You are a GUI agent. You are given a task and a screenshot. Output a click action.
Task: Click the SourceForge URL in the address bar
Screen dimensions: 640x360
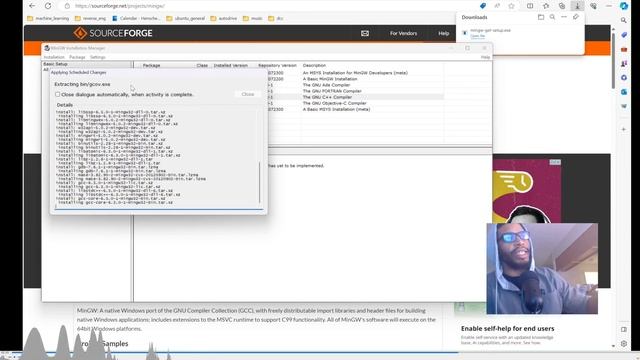pos(120,6)
